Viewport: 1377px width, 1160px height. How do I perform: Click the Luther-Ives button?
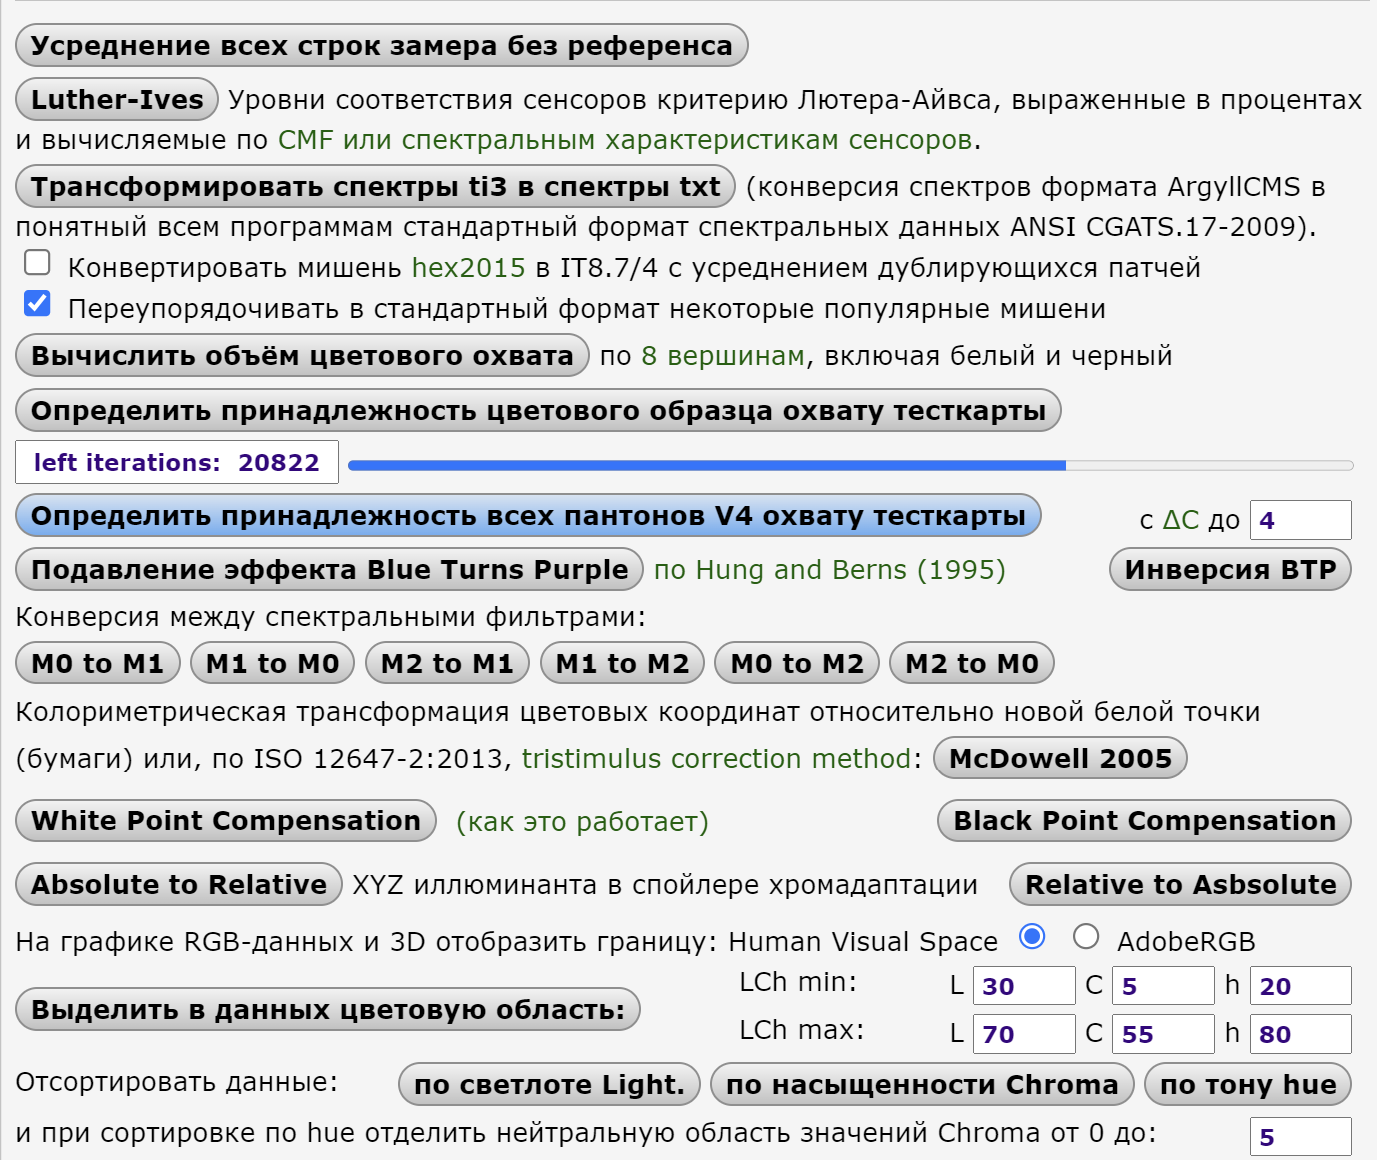point(117,100)
